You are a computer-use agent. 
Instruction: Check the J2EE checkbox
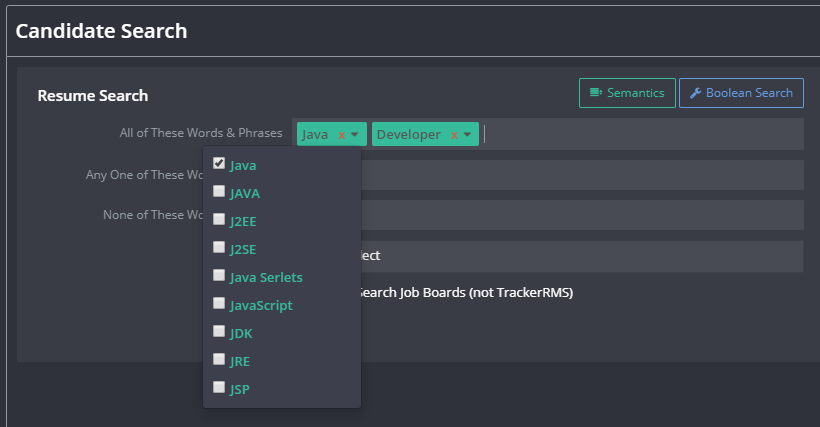tap(219, 220)
